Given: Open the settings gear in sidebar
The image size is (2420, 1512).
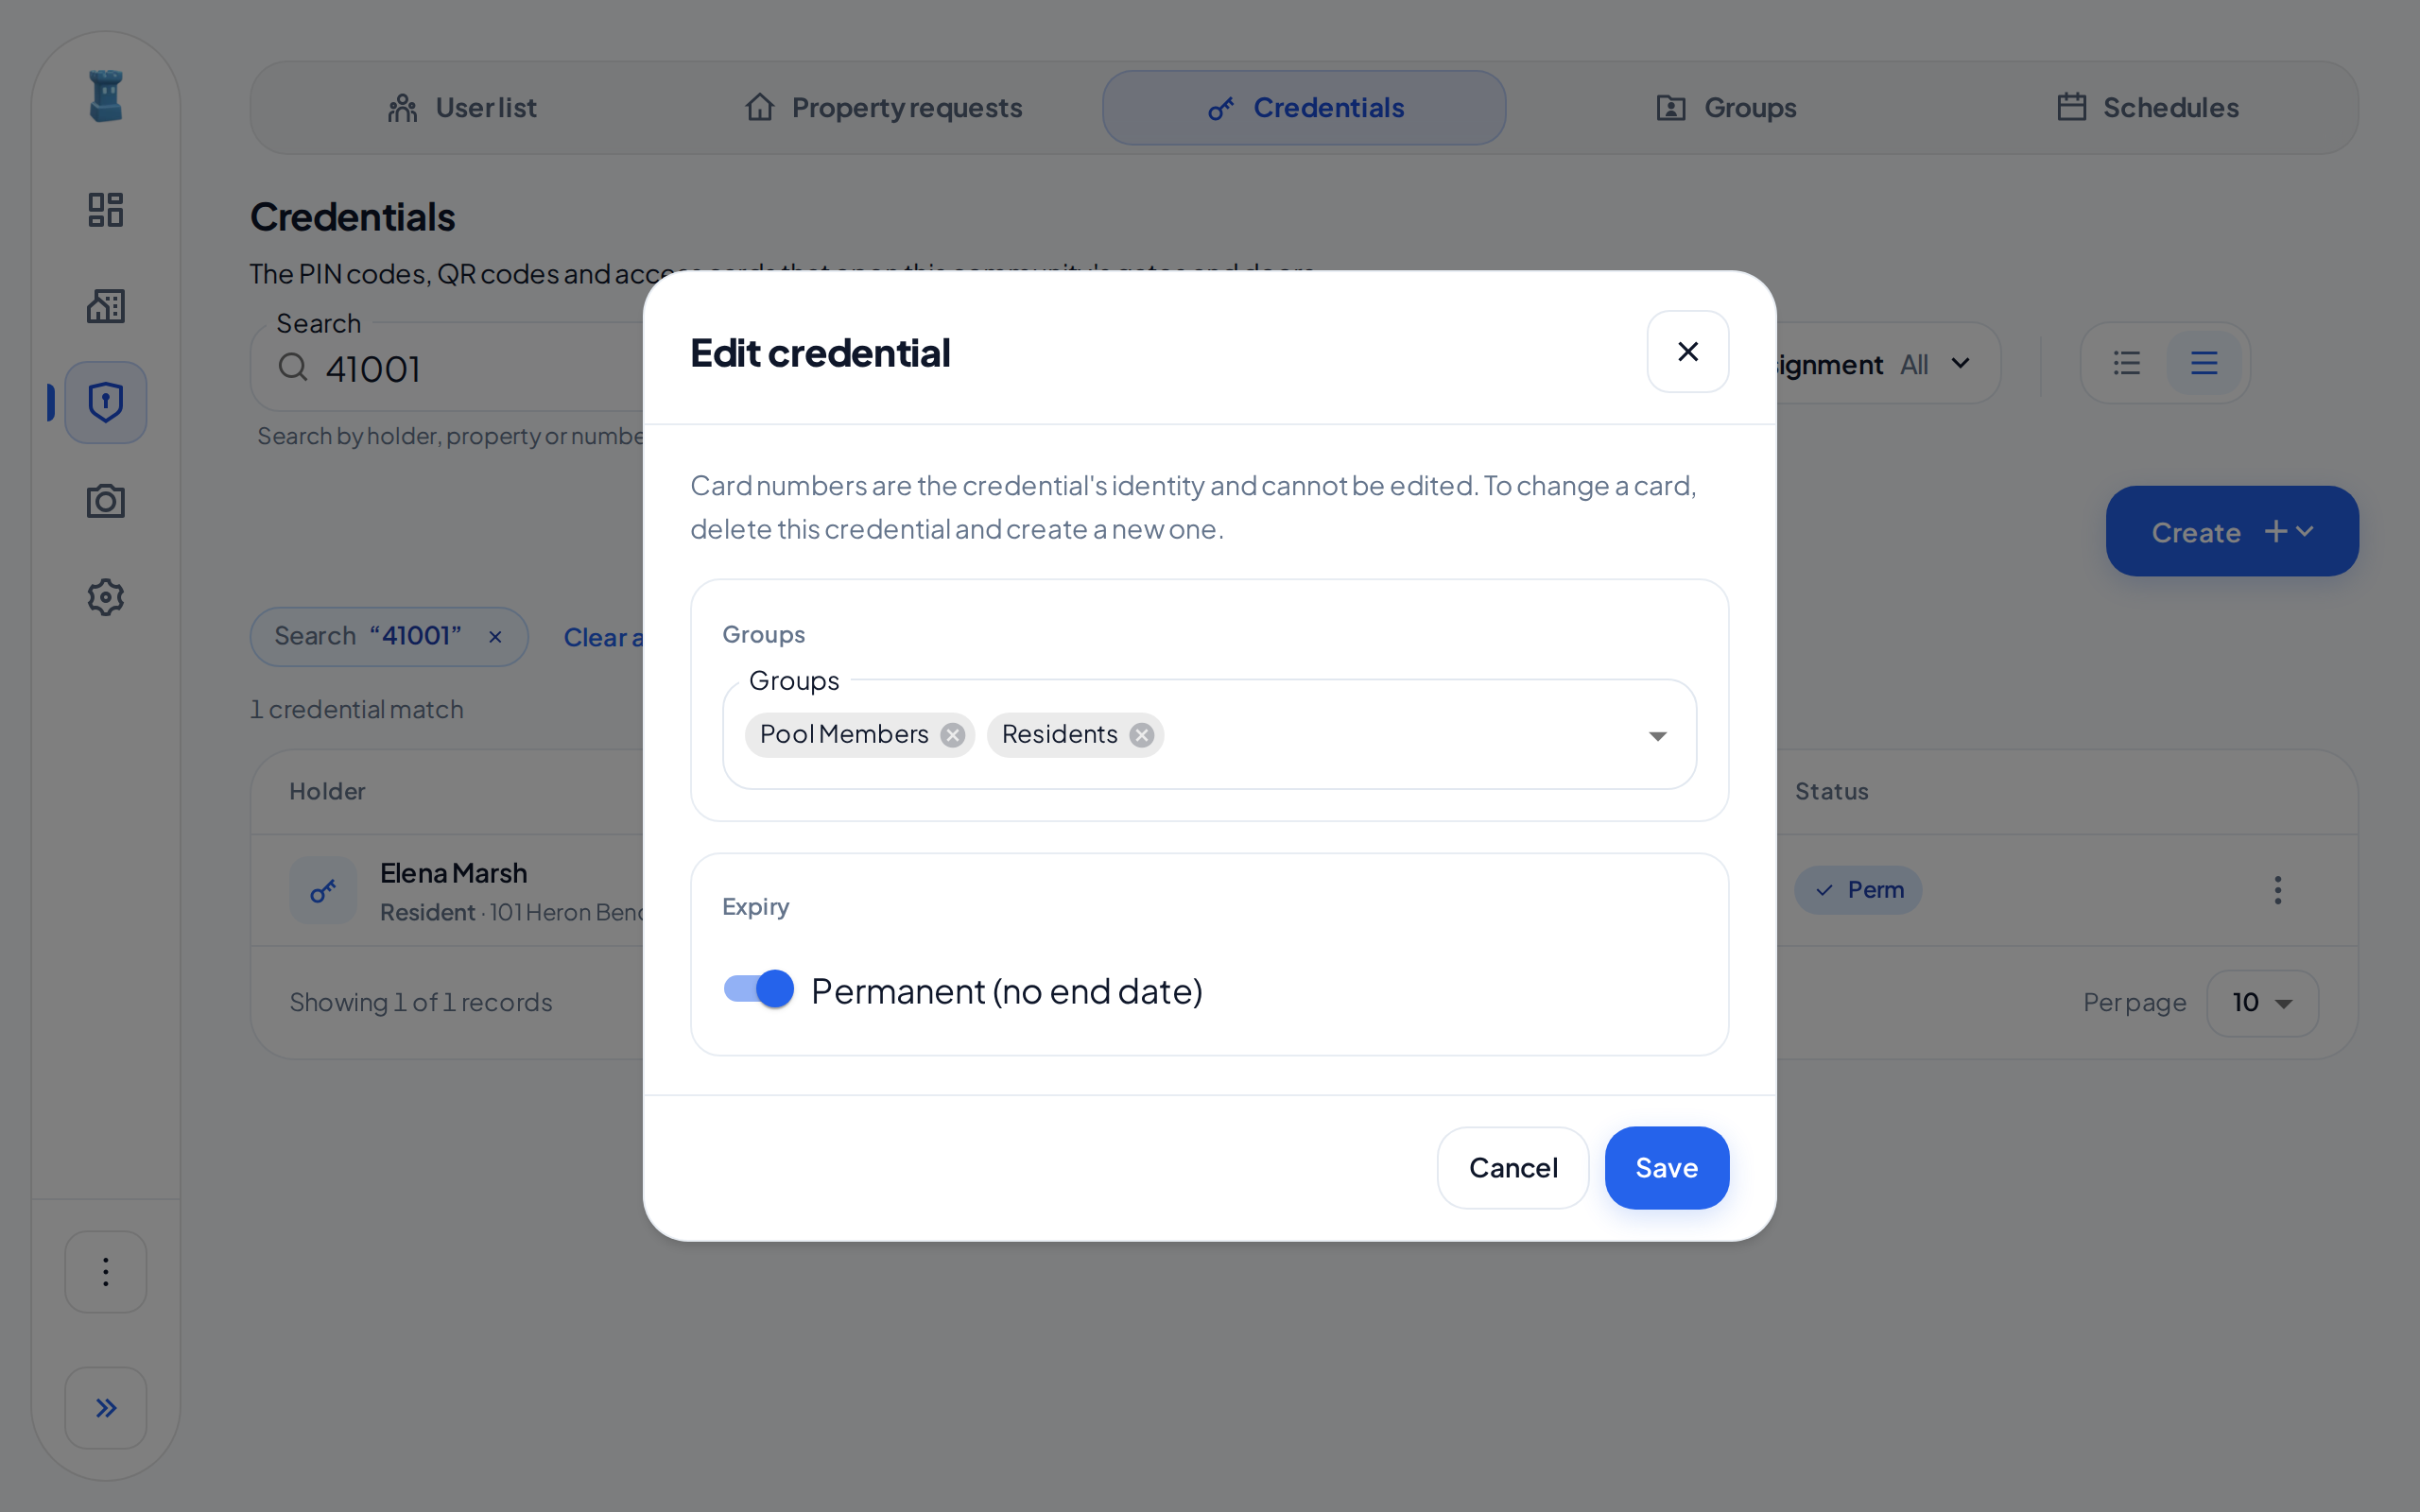Looking at the screenshot, I should click(x=105, y=597).
